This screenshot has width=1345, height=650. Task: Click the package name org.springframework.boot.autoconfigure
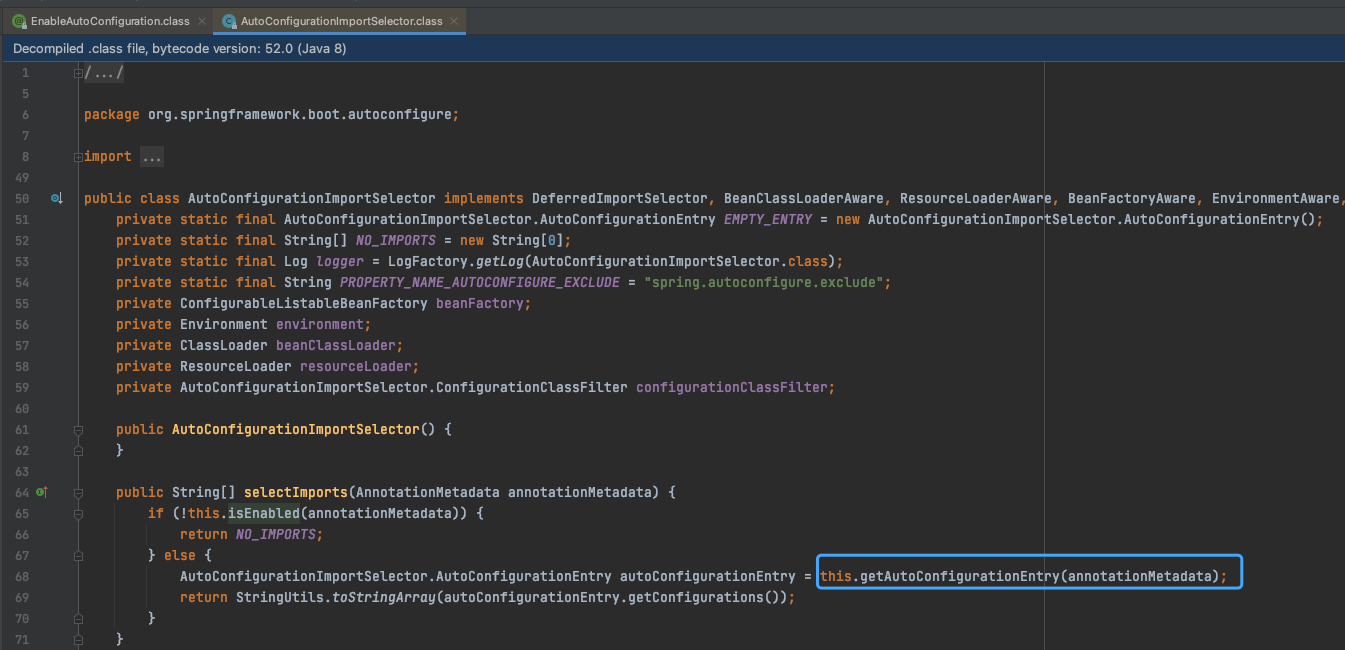point(300,115)
